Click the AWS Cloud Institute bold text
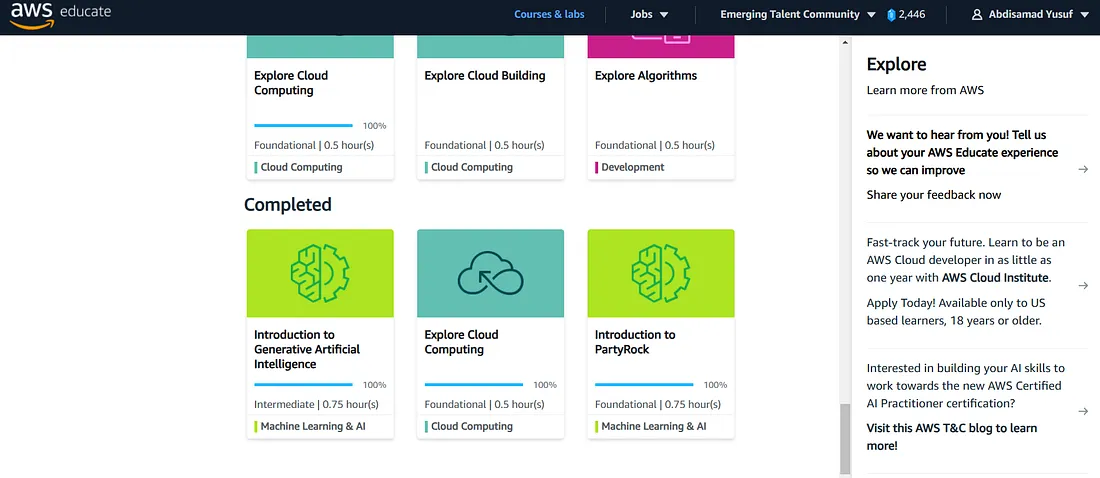The height and width of the screenshot is (478, 1100). tap(996, 277)
